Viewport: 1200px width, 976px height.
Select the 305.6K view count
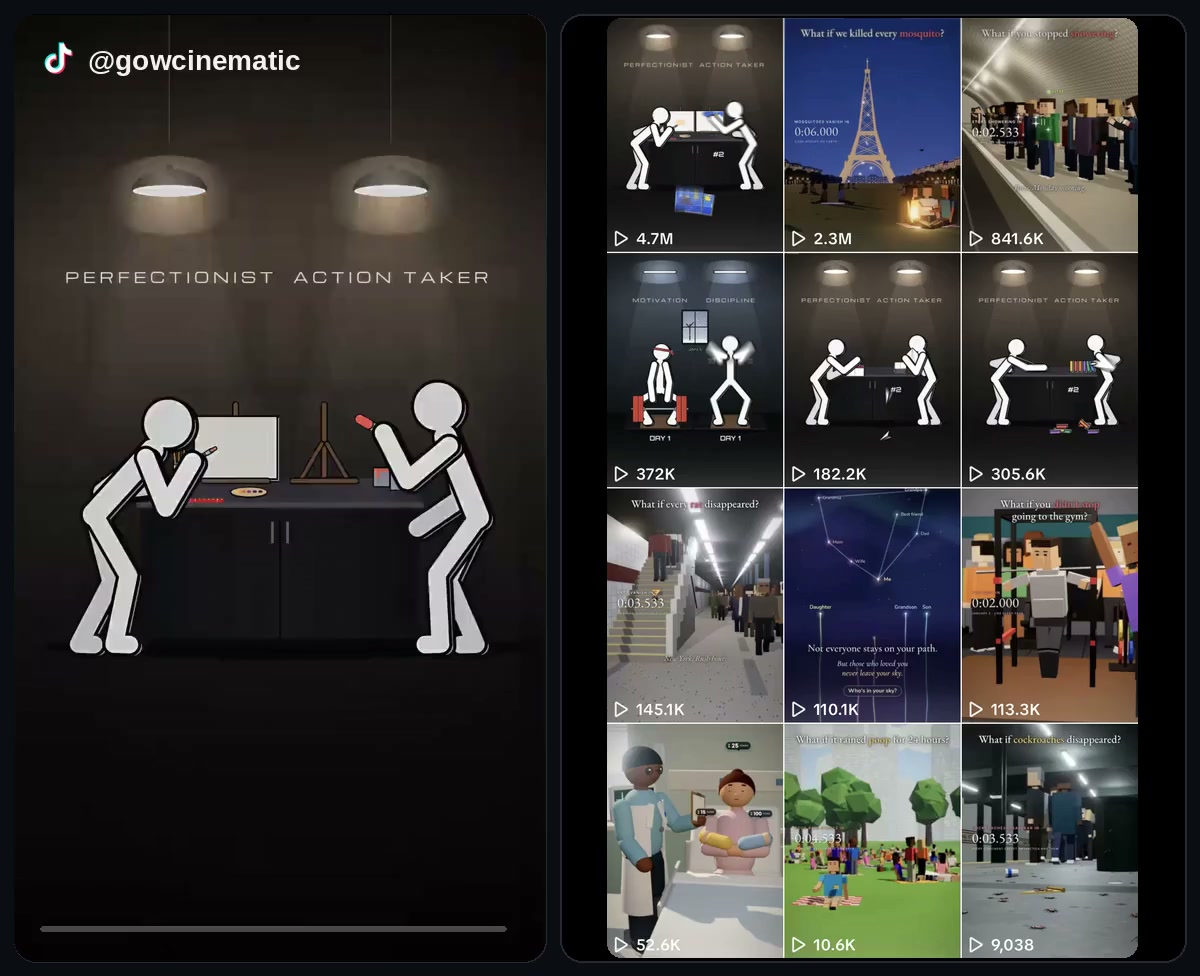click(1018, 474)
